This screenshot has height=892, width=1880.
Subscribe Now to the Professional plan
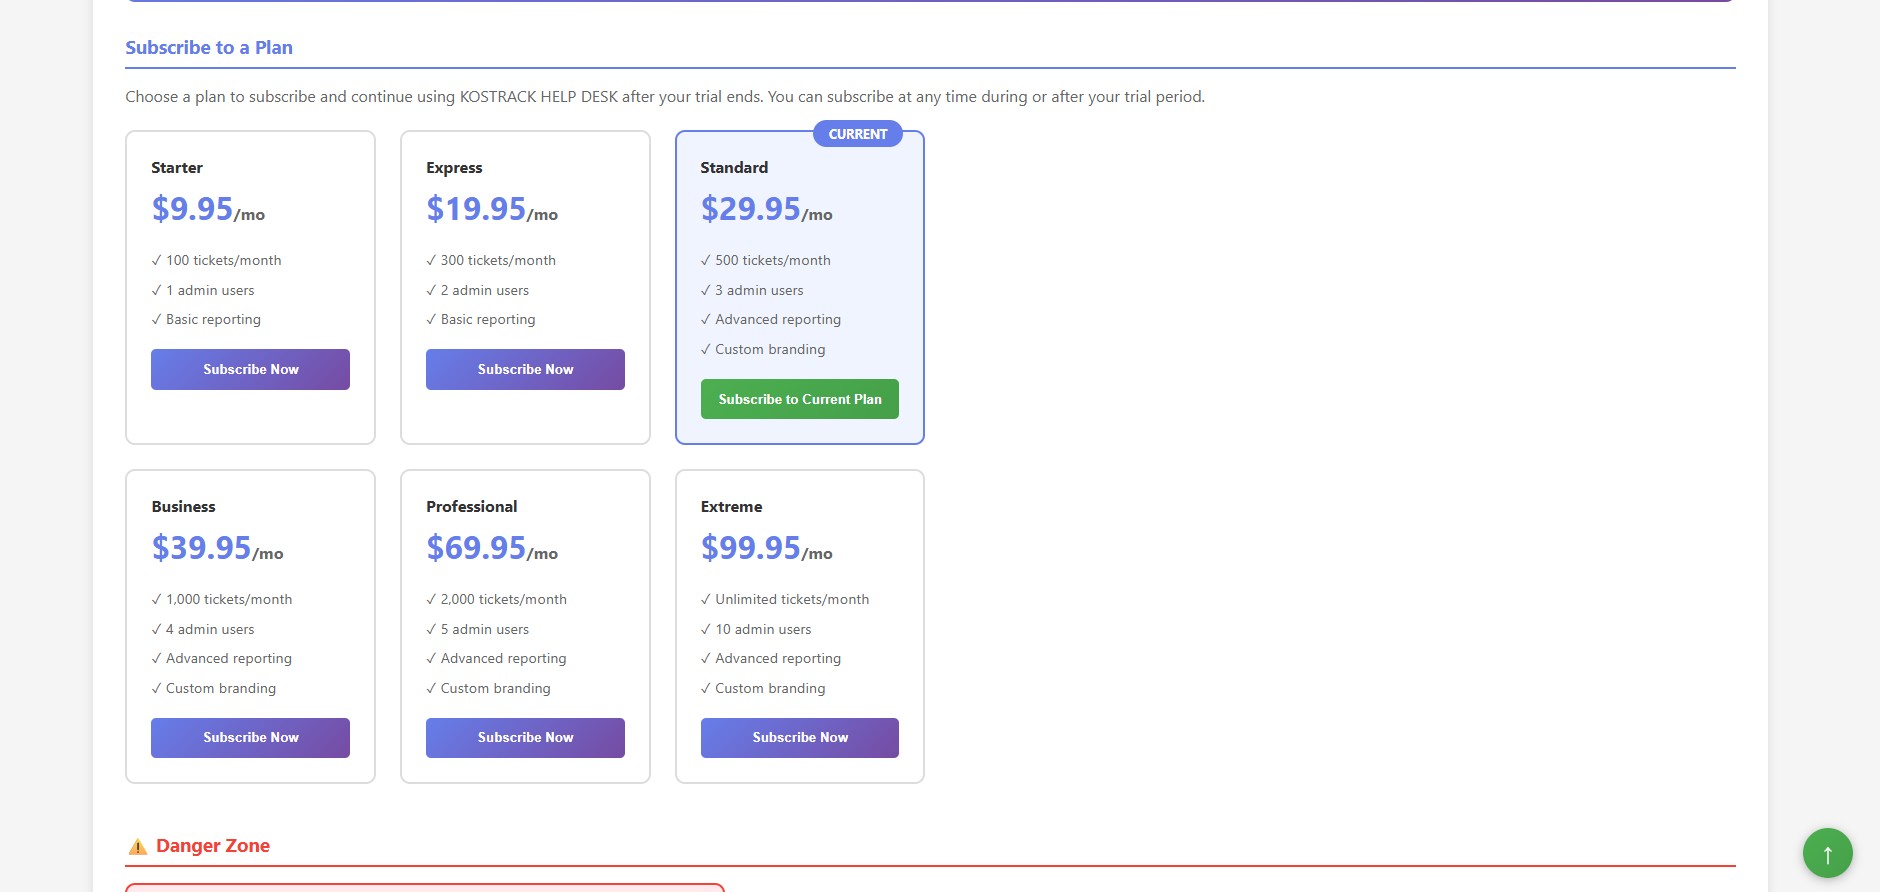click(x=525, y=737)
